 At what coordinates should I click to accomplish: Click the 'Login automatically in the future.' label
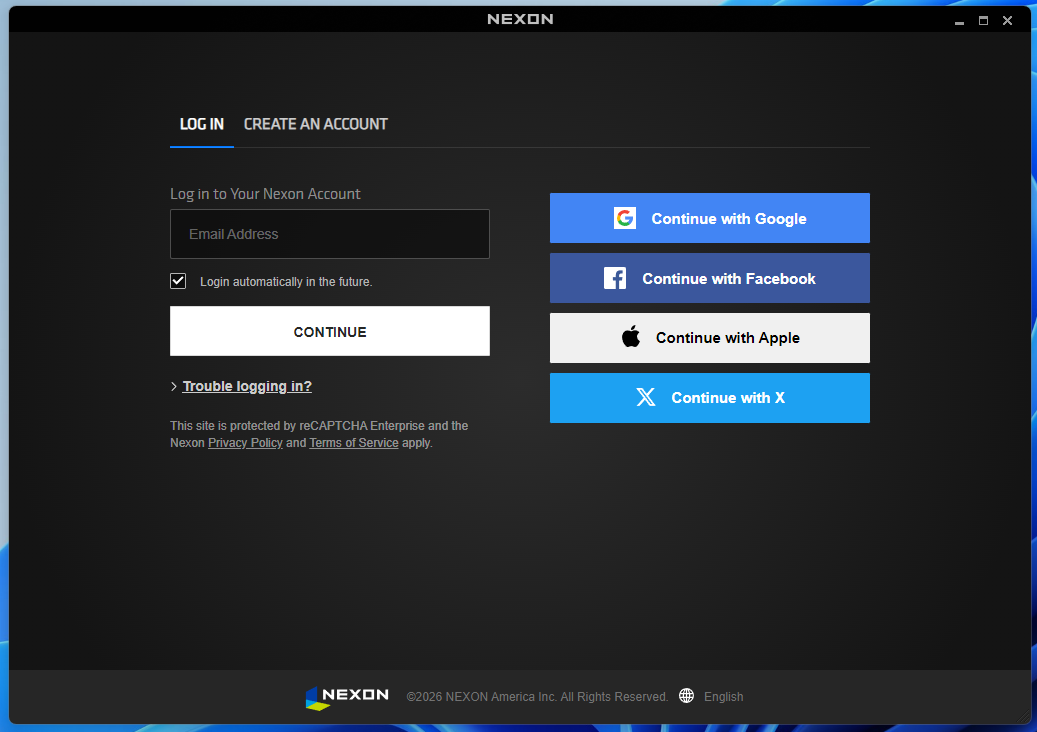[x=286, y=282]
